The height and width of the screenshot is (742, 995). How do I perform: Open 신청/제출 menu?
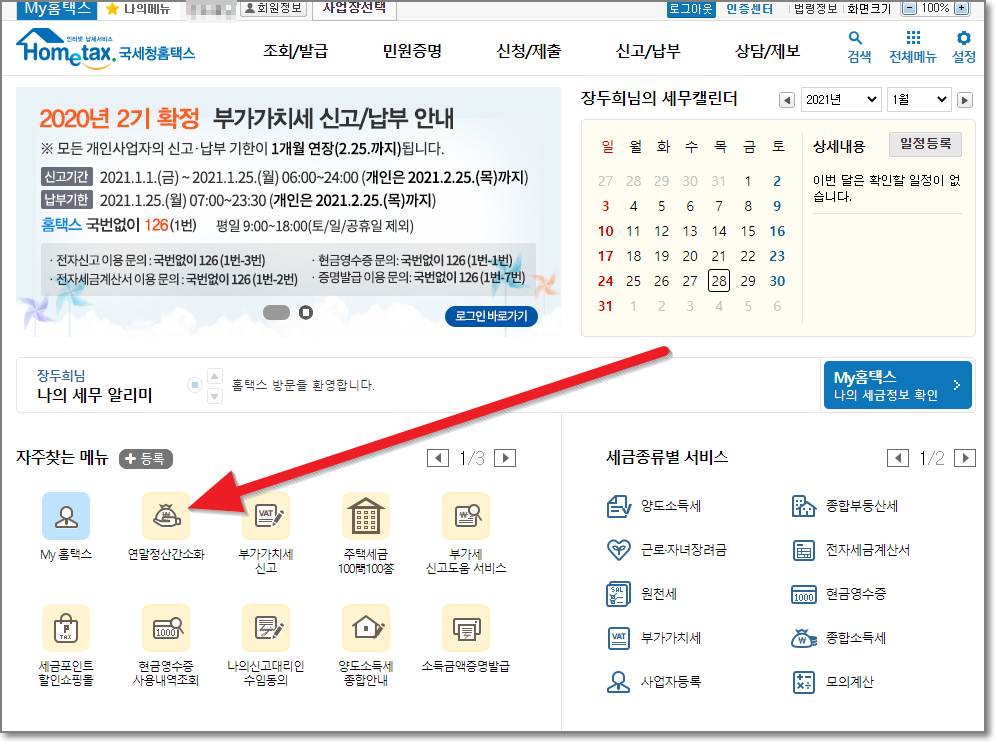pyautogui.click(x=529, y=51)
